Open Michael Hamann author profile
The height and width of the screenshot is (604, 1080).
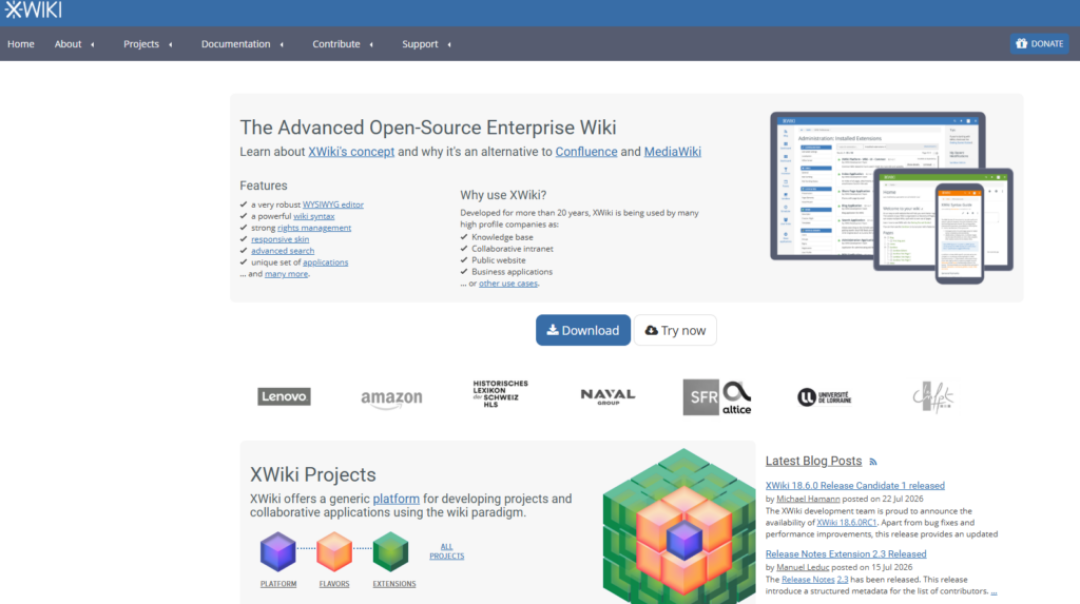pyautogui.click(x=808, y=499)
